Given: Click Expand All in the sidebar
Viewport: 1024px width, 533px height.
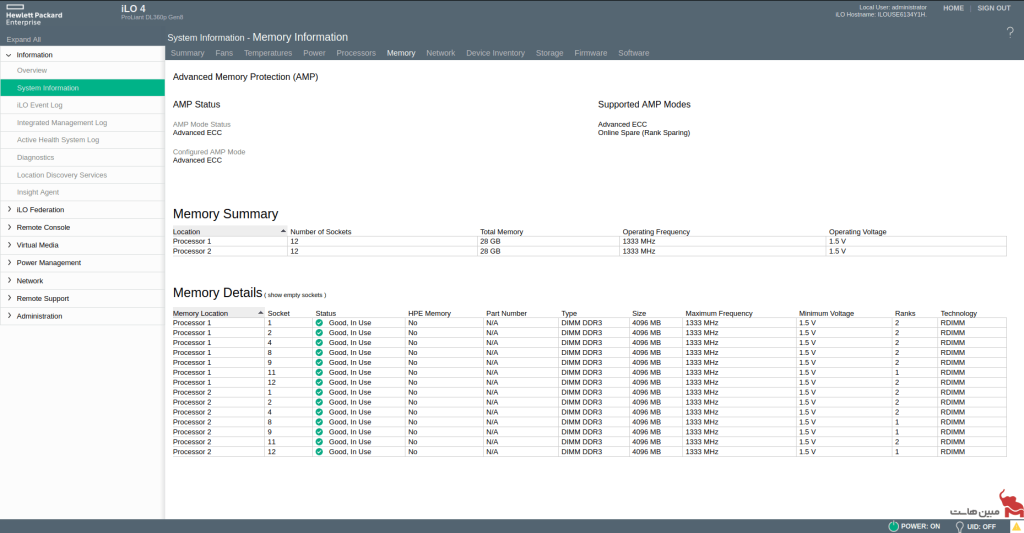Looking at the screenshot, I should [x=24, y=39].
